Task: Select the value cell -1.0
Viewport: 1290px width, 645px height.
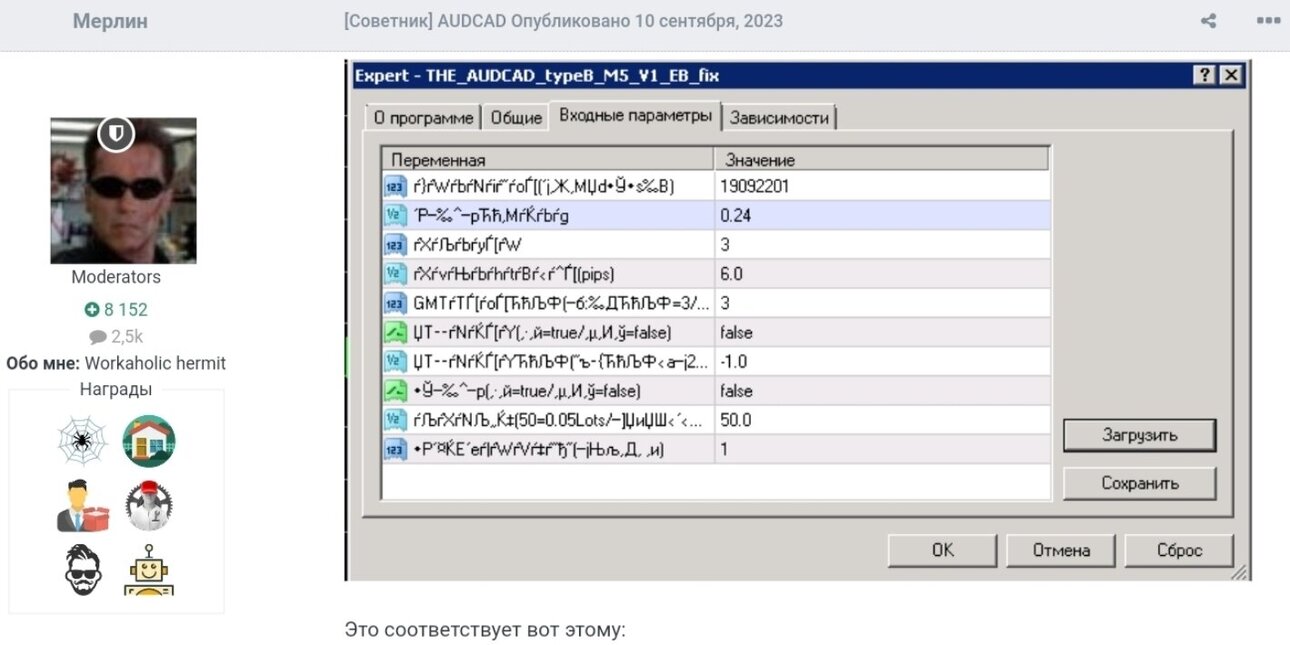Action: [x=882, y=361]
